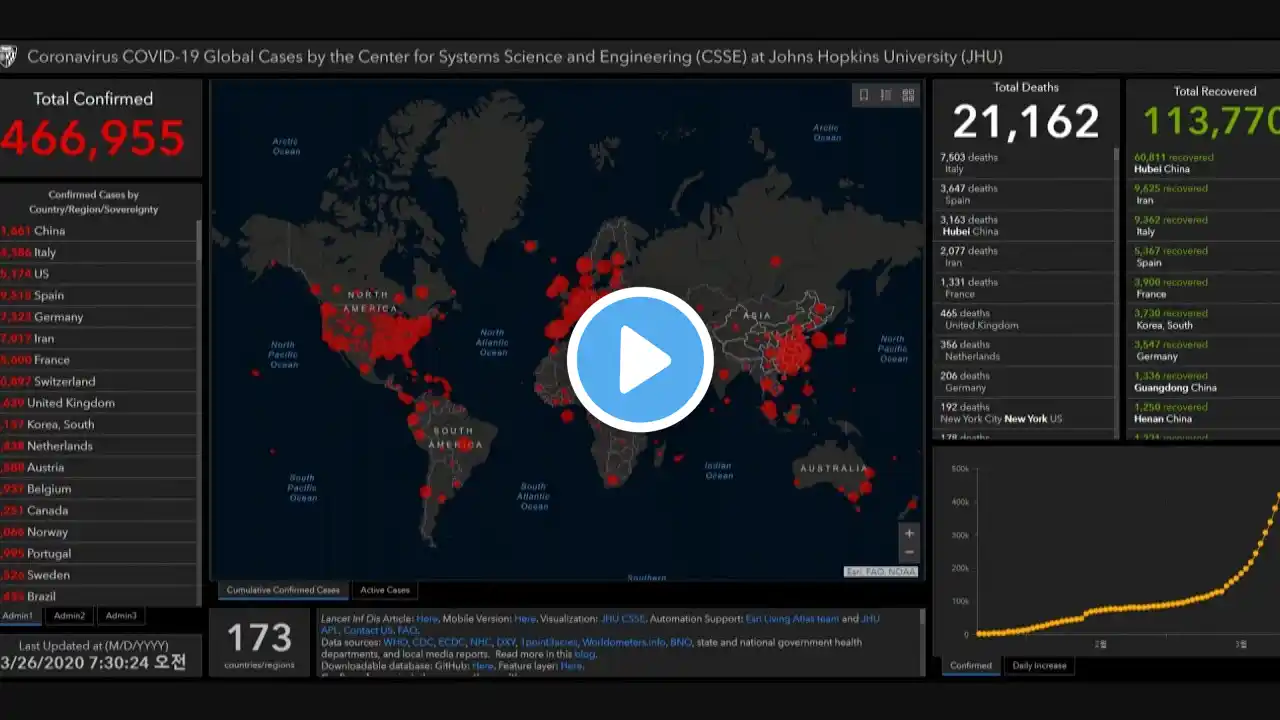Select United Kingdom in confirmed cases list
The height and width of the screenshot is (720, 1280).
[x=100, y=402]
